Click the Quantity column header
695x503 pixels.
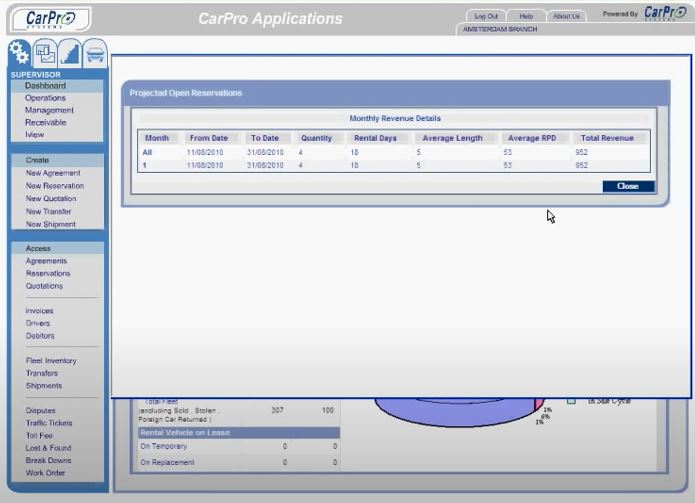[316, 138]
